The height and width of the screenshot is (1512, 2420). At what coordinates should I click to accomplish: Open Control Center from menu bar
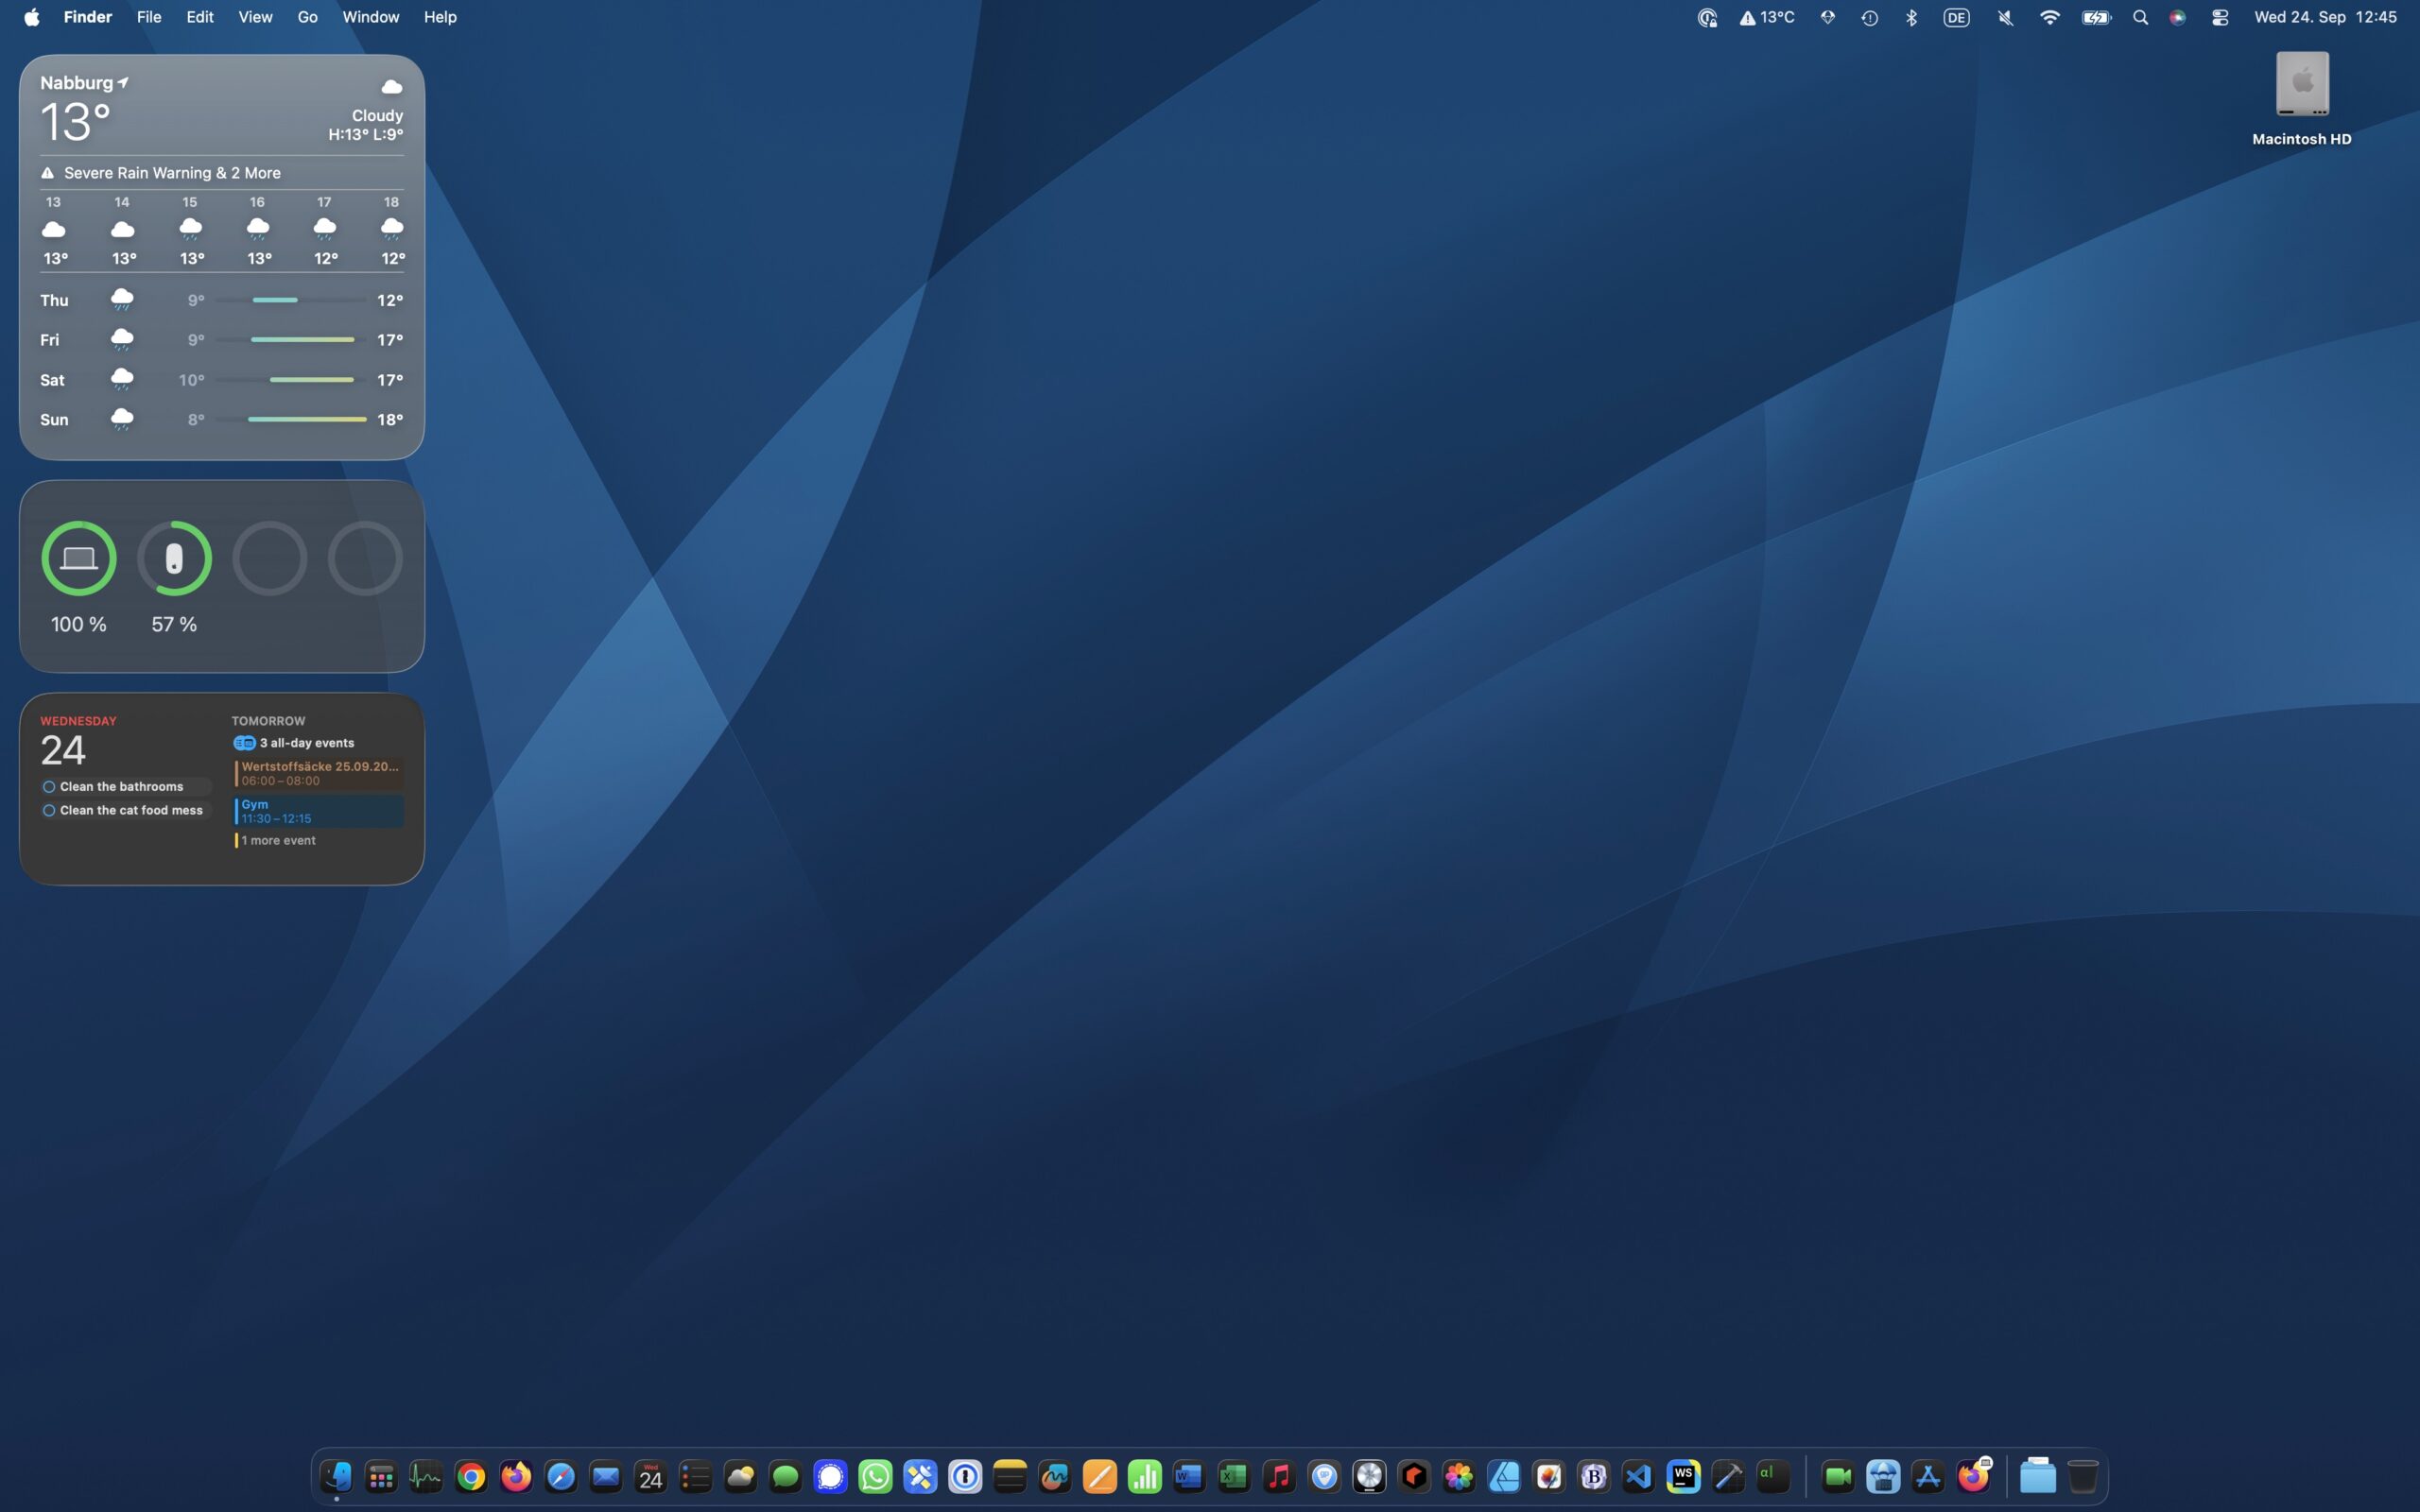2220,17
